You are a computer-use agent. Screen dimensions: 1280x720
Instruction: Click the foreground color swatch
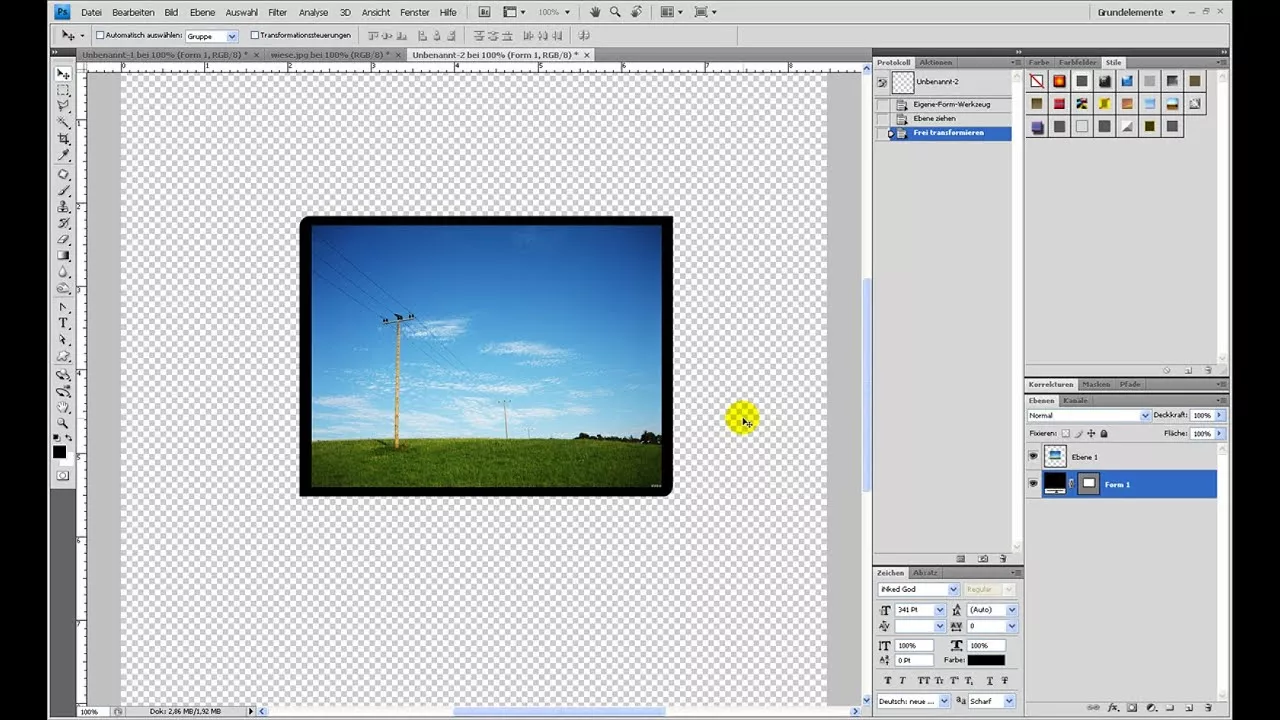59,452
